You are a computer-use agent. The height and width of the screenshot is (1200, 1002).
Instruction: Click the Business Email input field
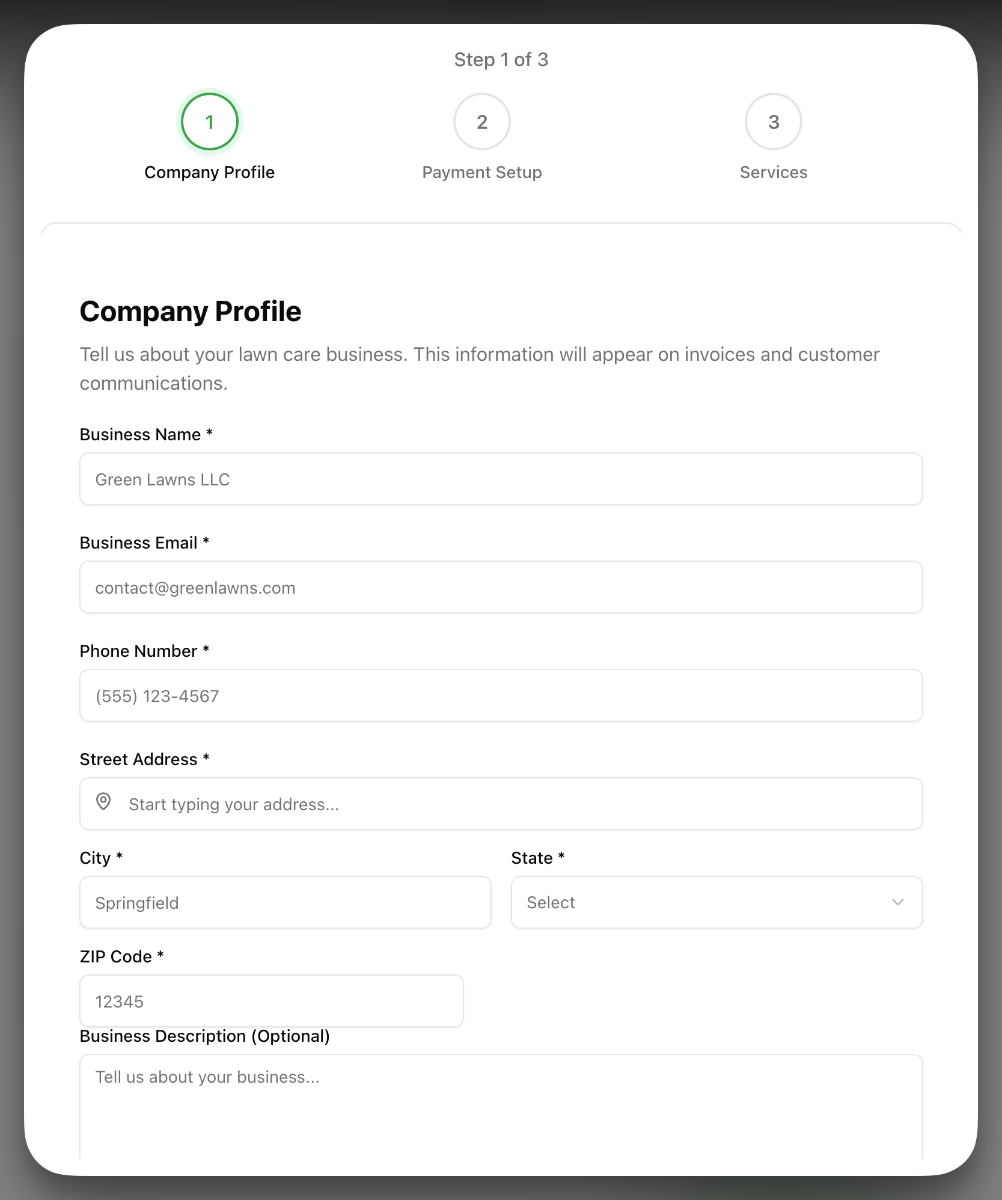501,587
